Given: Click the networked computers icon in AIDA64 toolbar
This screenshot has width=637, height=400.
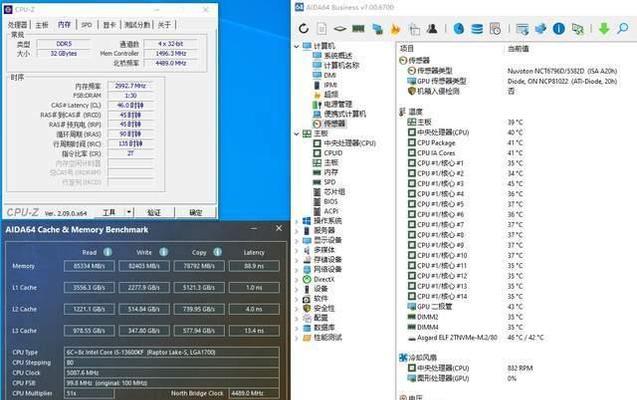Looking at the screenshot, I should point(377,28).
